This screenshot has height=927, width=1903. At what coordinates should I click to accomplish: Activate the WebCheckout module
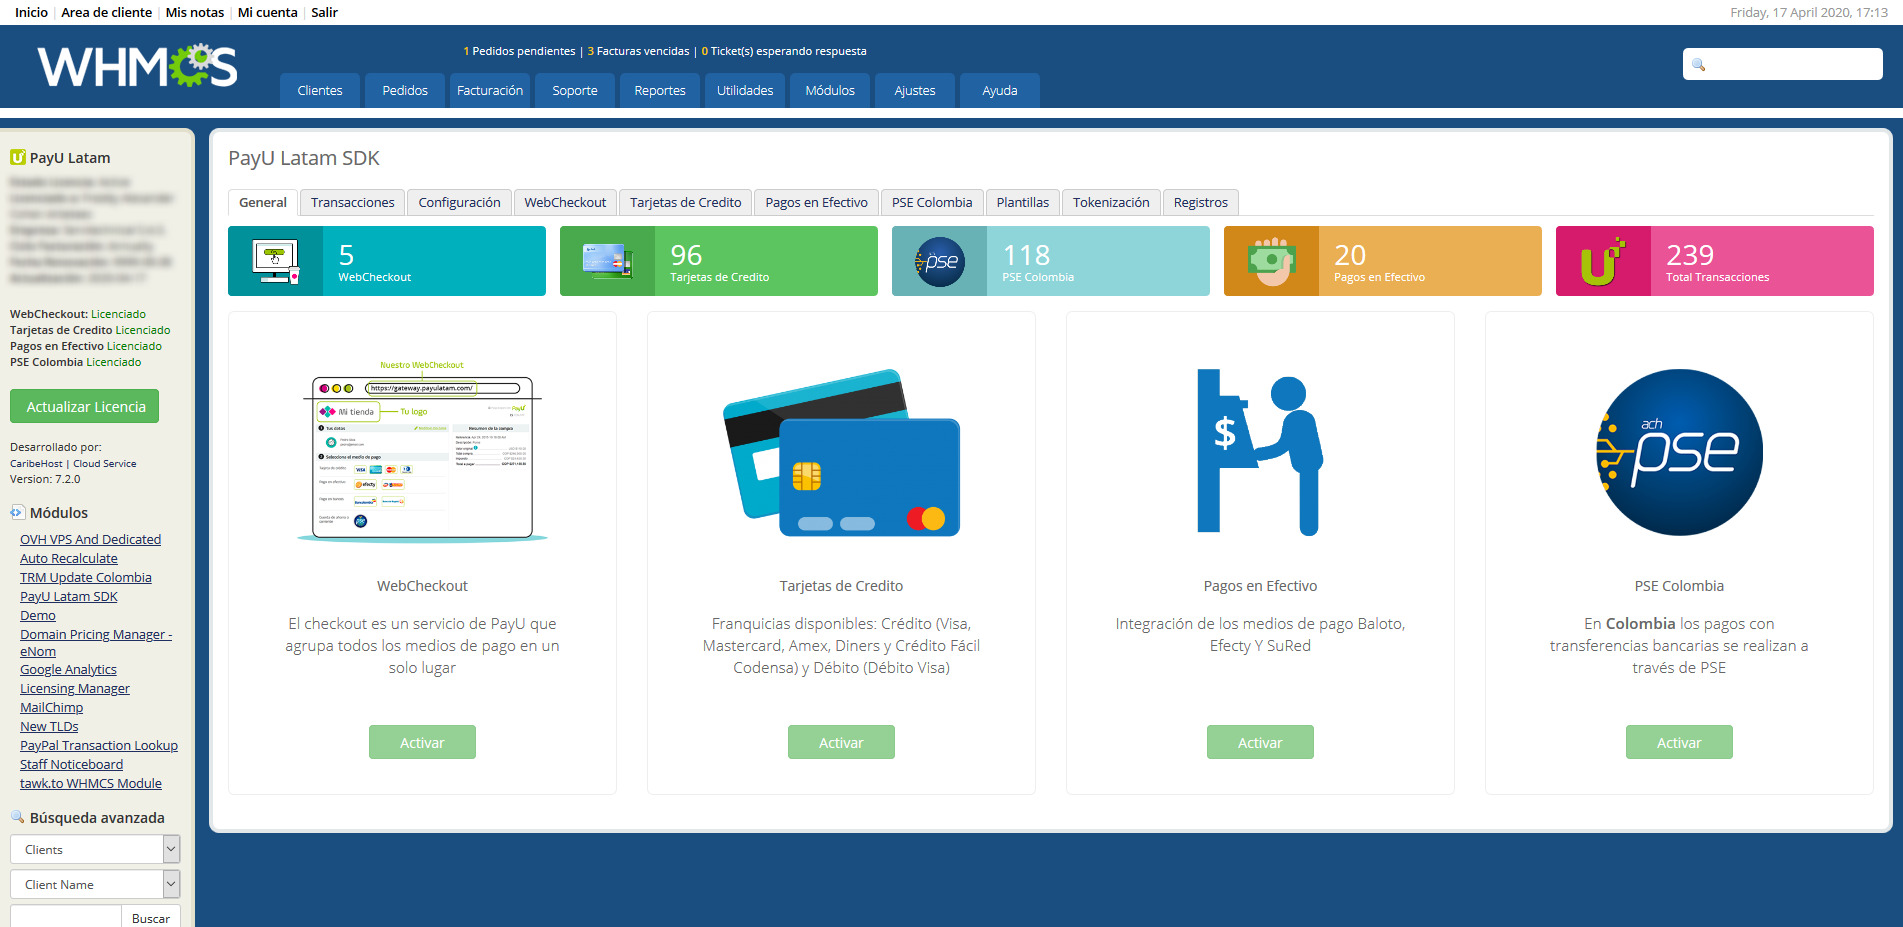[x=422, y=742]
